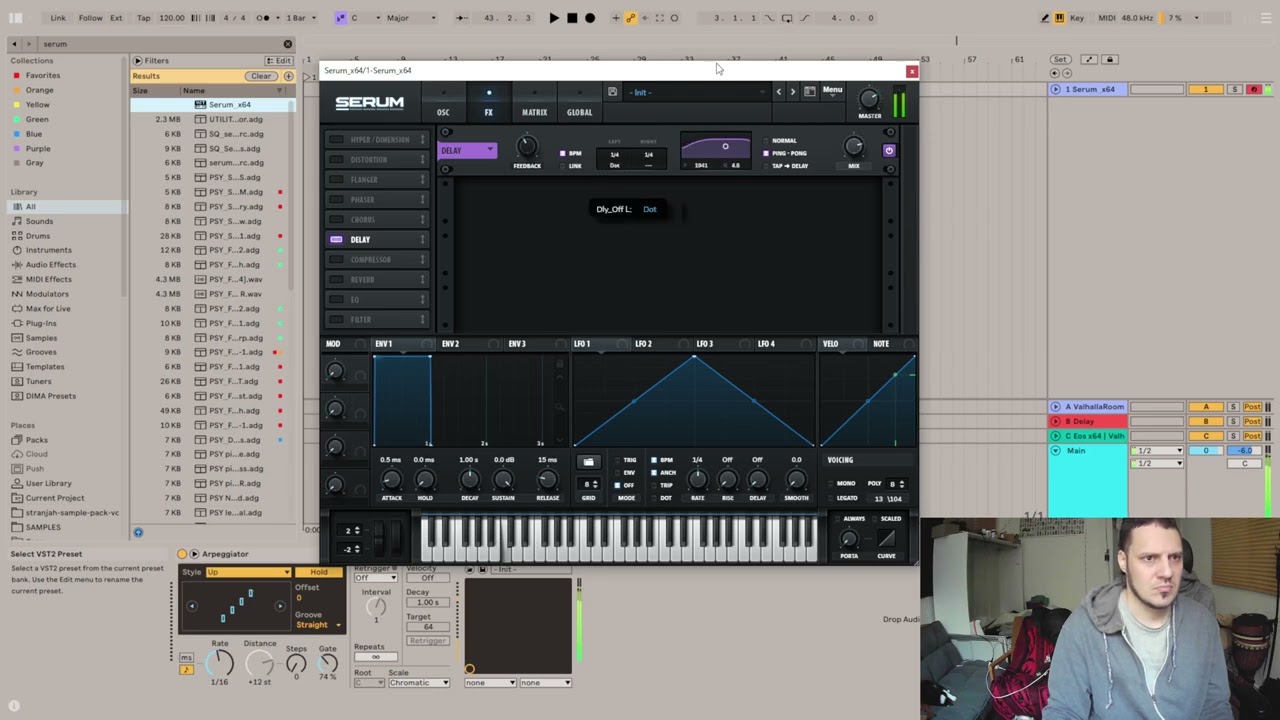Select the Note tab
The height and width of the screenshot is (720, 1280).
pos(881,344)
